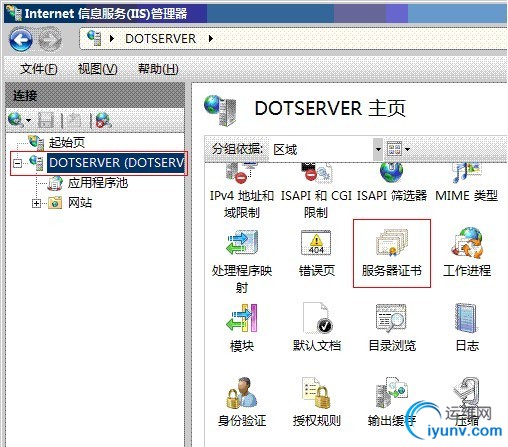Click the server icon in address bar
The width and height of the screenshot is (508, 447).
94,38
